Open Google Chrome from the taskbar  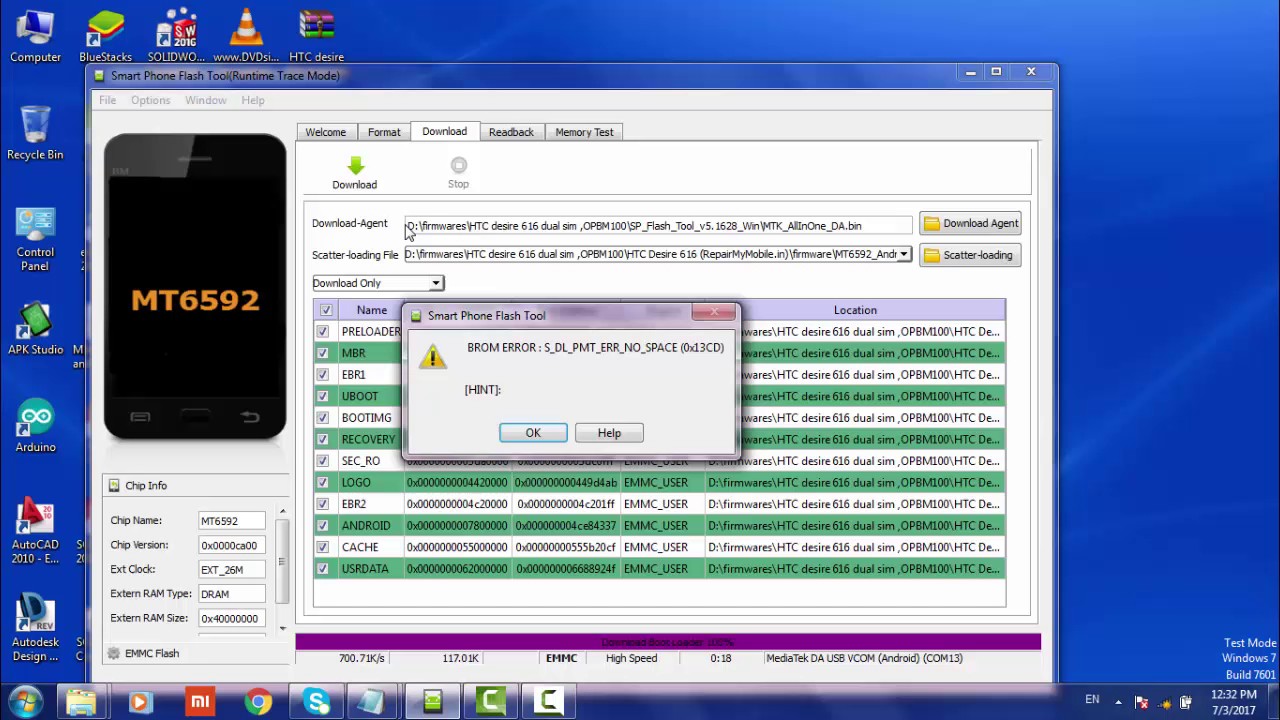coord(258,702)
